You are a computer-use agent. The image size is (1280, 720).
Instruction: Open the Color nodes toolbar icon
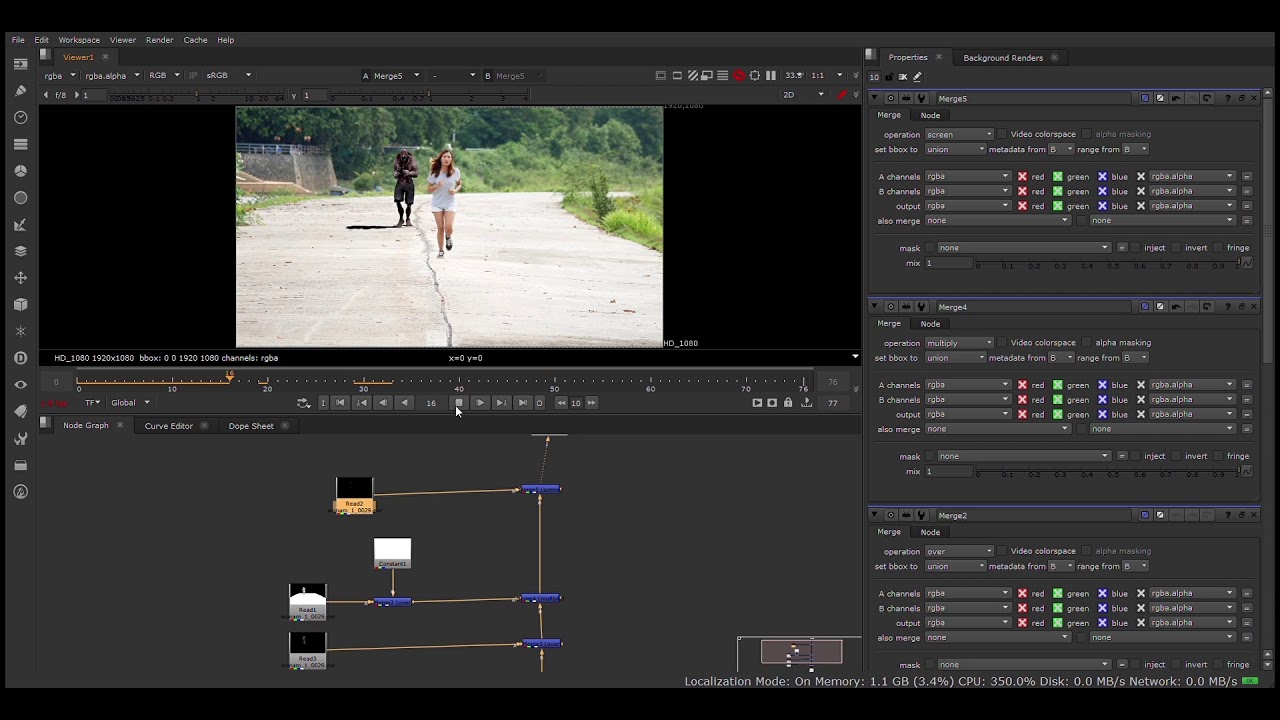20,171
